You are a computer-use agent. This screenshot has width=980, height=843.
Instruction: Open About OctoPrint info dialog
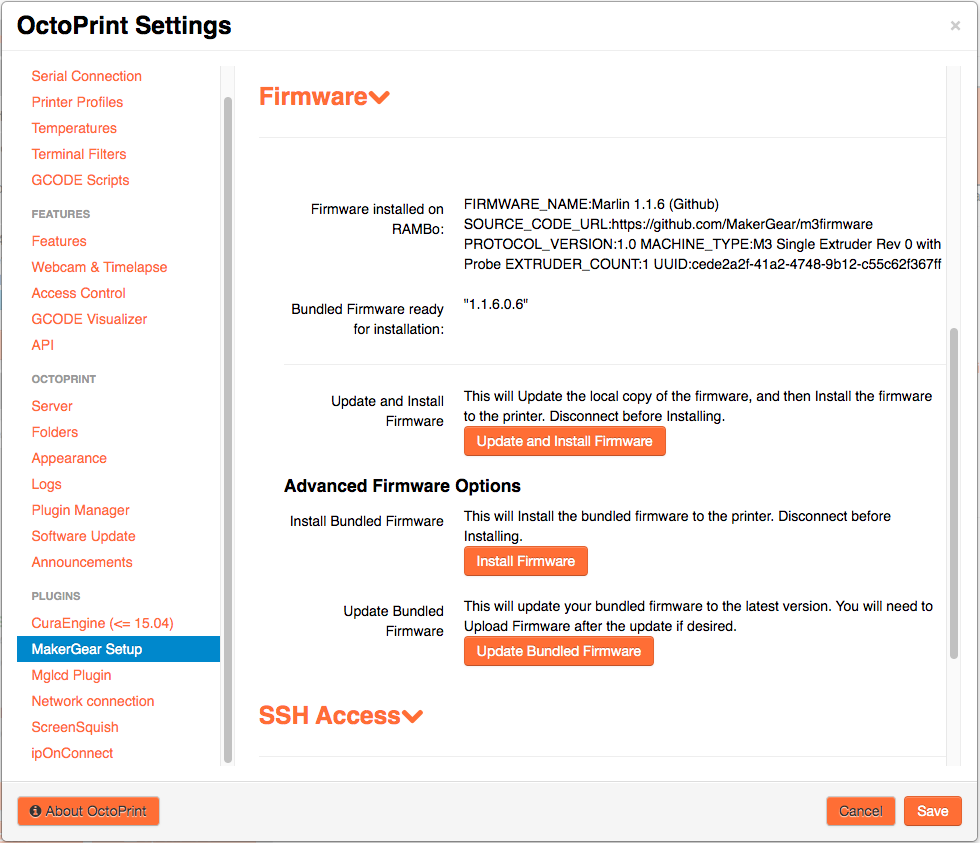tap(88, 811)
